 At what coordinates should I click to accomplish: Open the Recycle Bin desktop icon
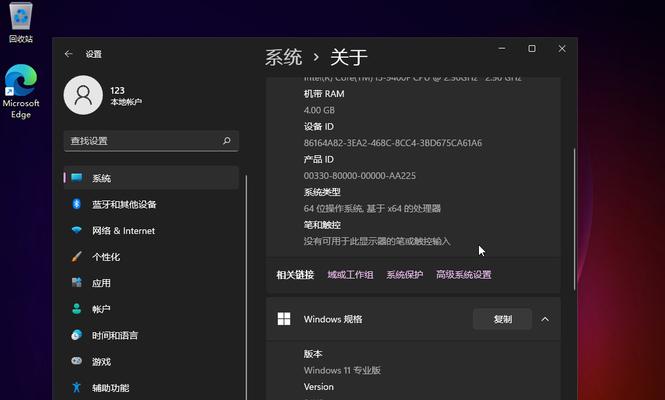pos(20,22)
